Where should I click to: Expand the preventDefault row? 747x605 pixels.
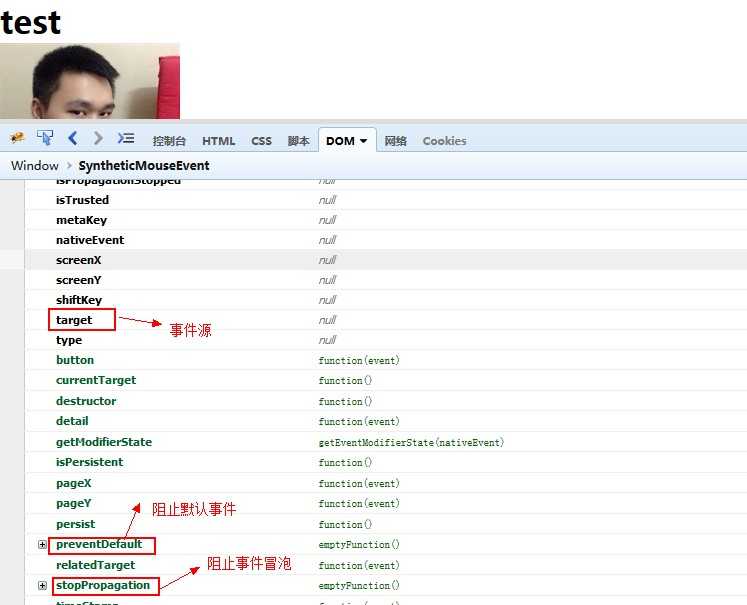click(x=42, y=544)
